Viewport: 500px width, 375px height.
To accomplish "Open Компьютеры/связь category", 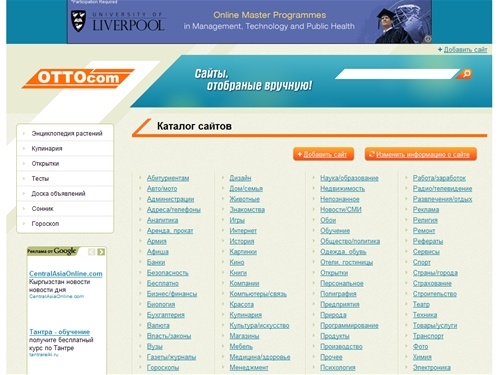I will (x=258, y=294).
